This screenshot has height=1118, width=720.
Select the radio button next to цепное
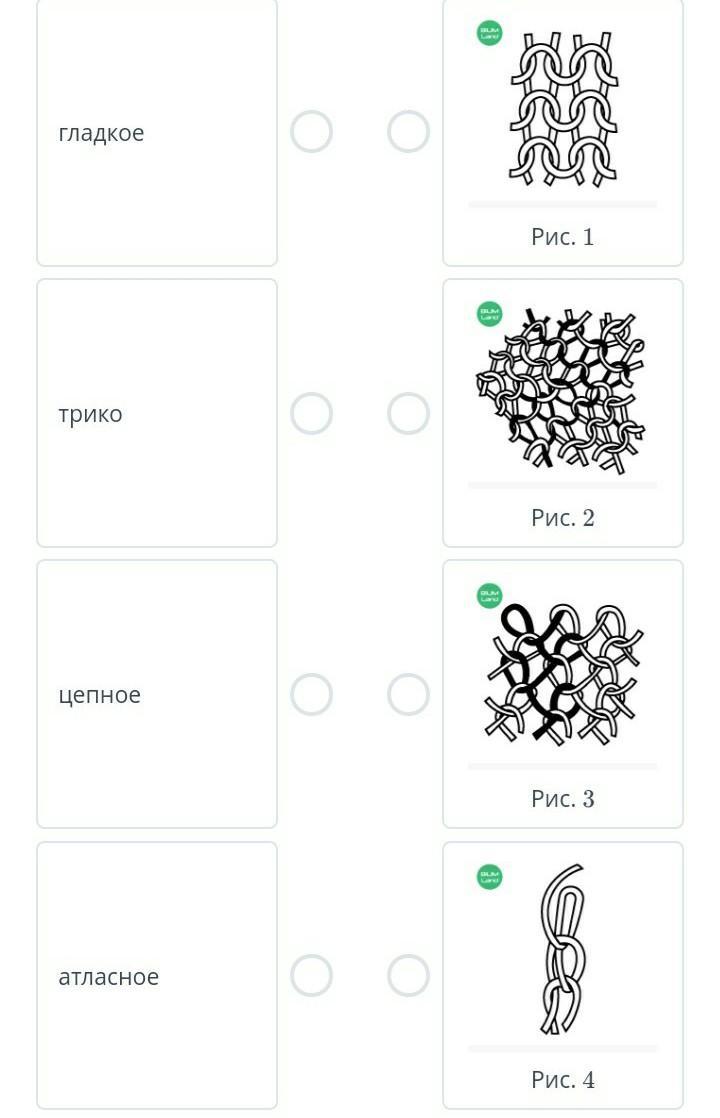tap(312, 694)
